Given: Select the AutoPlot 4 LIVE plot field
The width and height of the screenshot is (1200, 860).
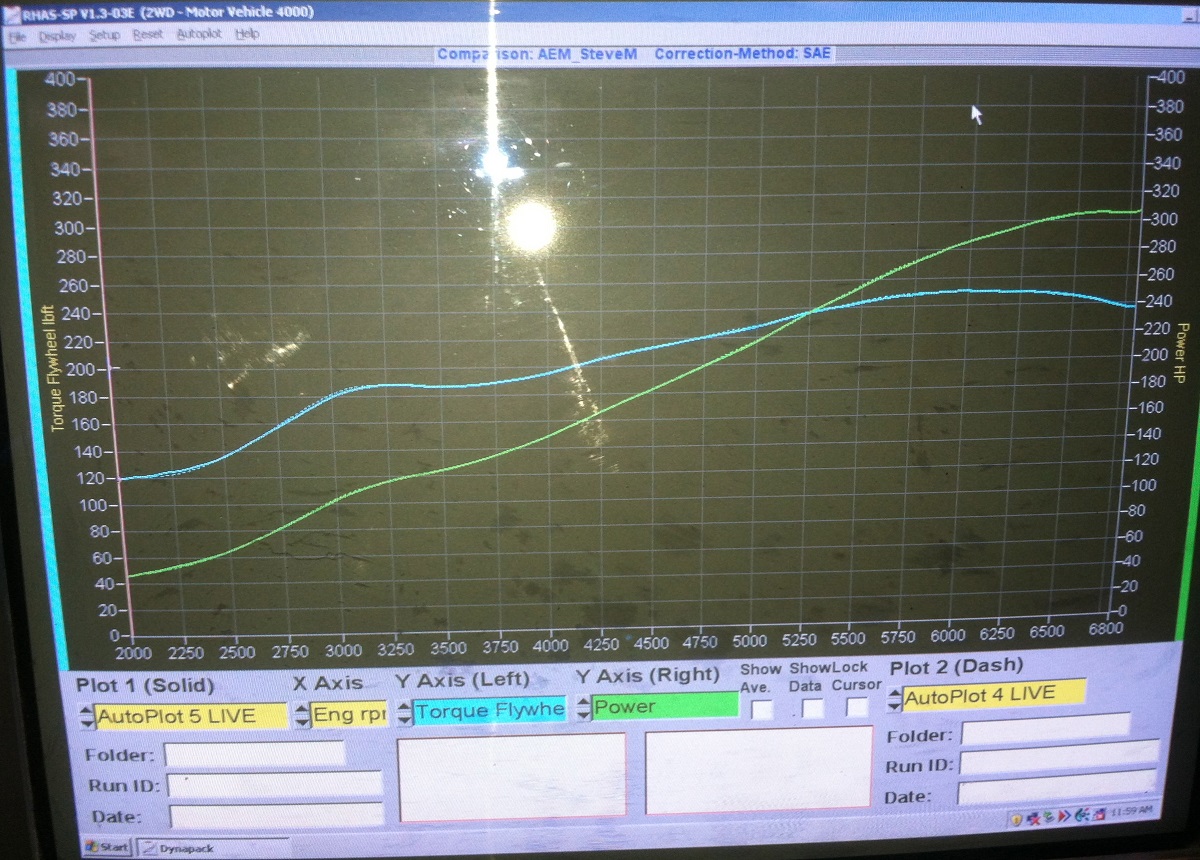Looking at the screenshot, I should tap(994, 695).
